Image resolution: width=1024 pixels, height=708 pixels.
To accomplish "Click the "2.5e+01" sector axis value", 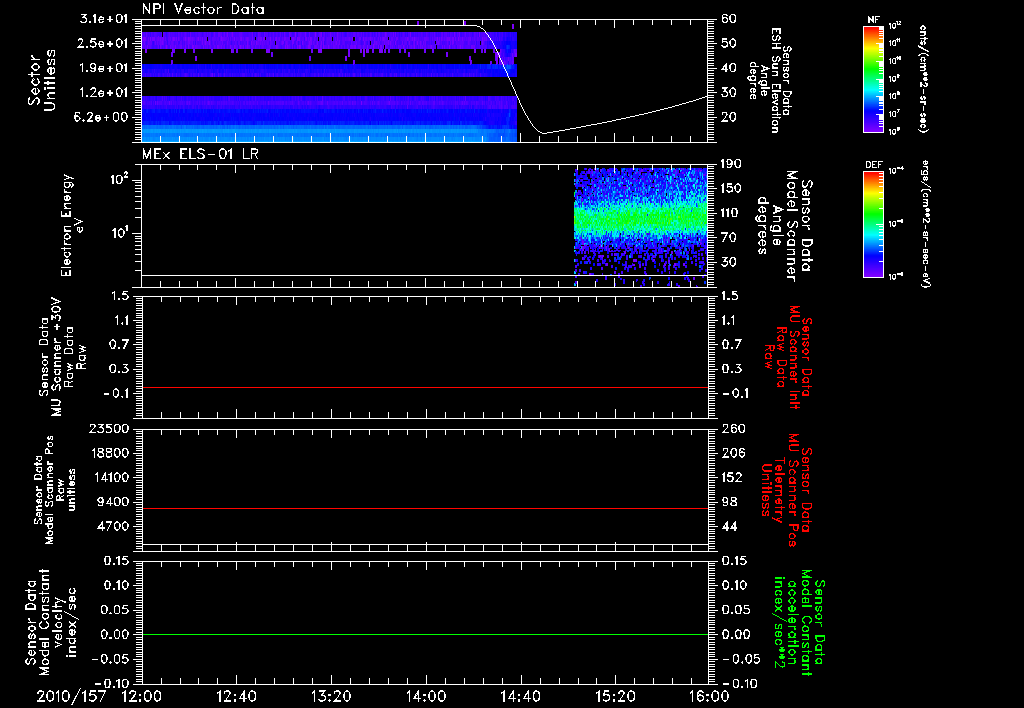I will coord(104,43).
